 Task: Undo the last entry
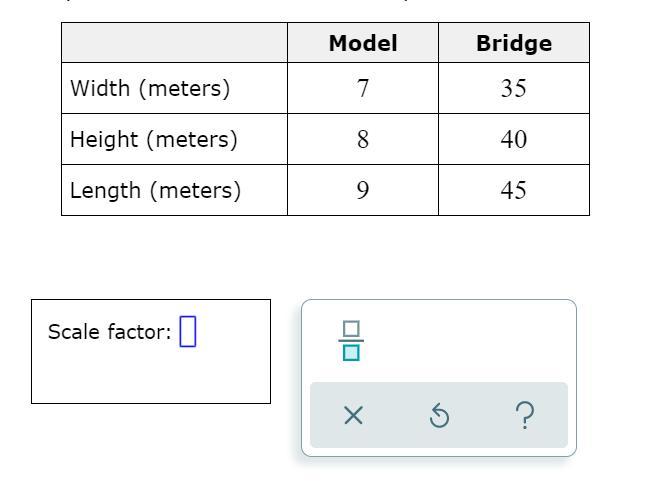pos(439,415)
